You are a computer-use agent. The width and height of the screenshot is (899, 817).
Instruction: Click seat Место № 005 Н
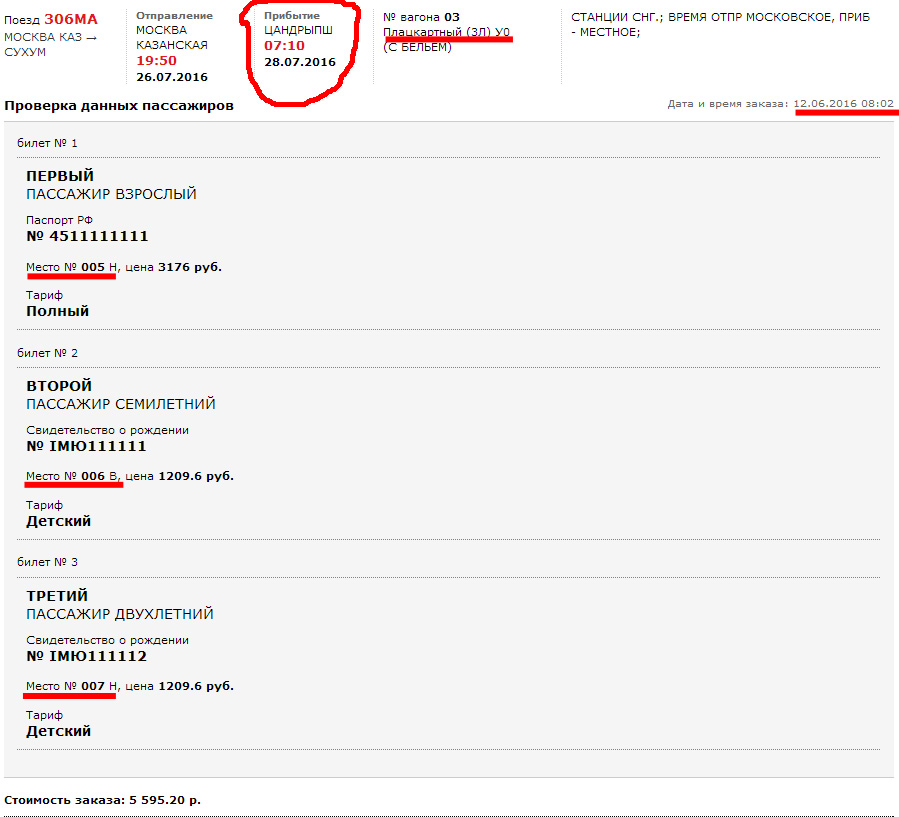pos(72,267)
